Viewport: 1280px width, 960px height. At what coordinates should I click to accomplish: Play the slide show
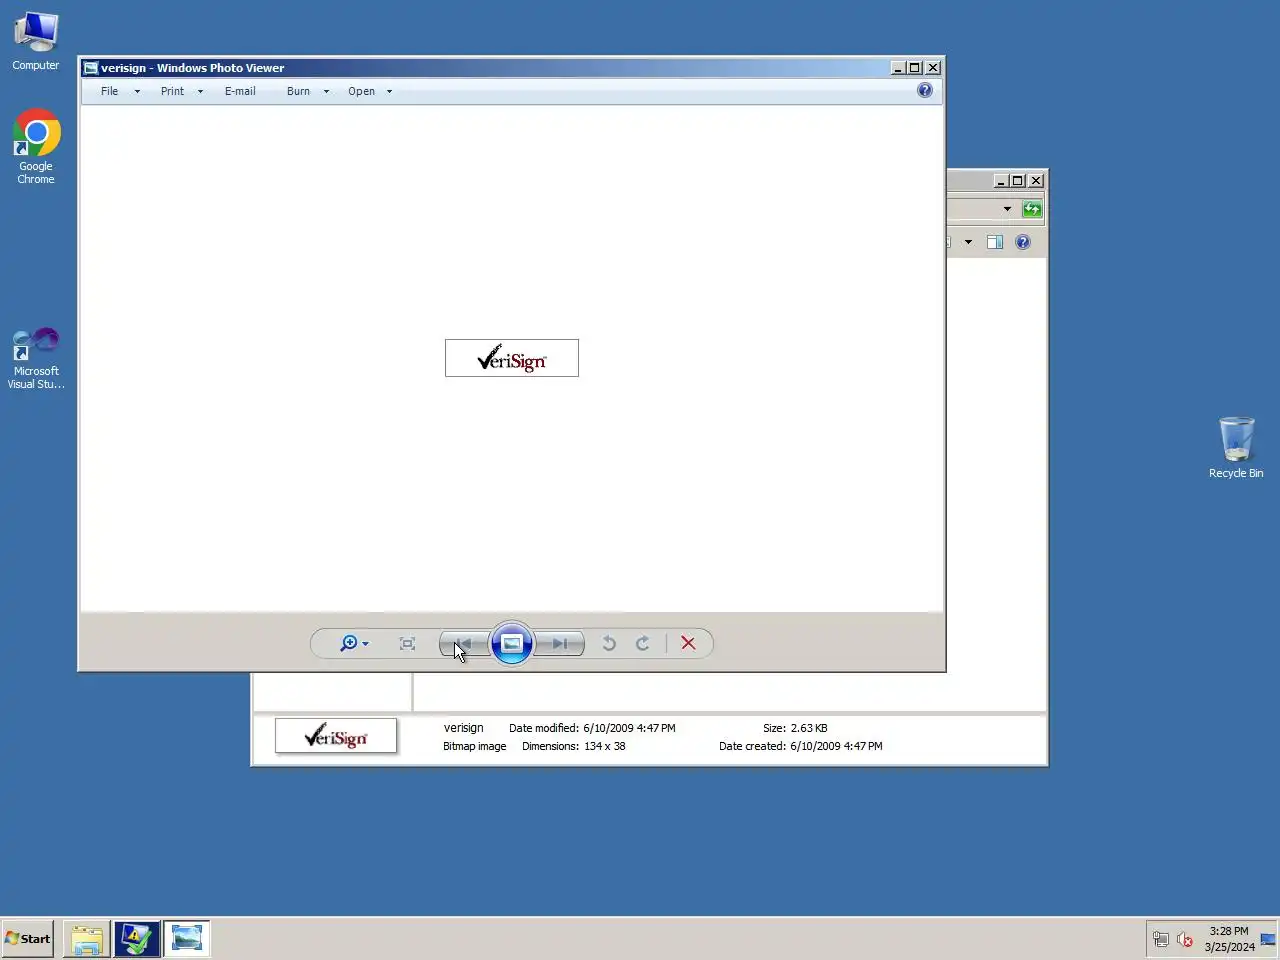coord(511,643)
